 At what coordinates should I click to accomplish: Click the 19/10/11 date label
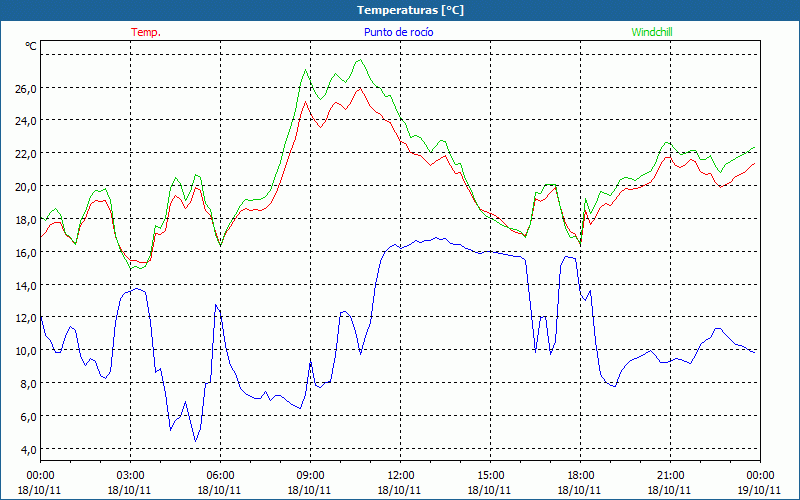tap(760, 490)
